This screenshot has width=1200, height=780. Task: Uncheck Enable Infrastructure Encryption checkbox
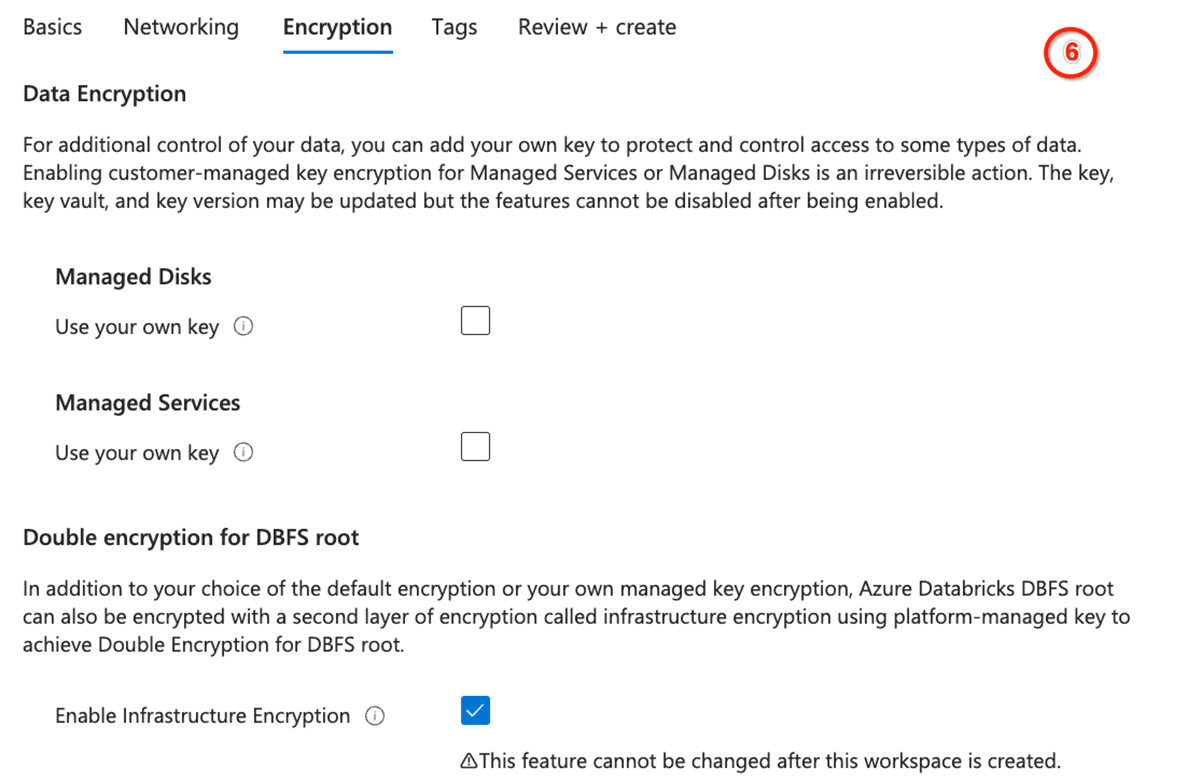475,711
